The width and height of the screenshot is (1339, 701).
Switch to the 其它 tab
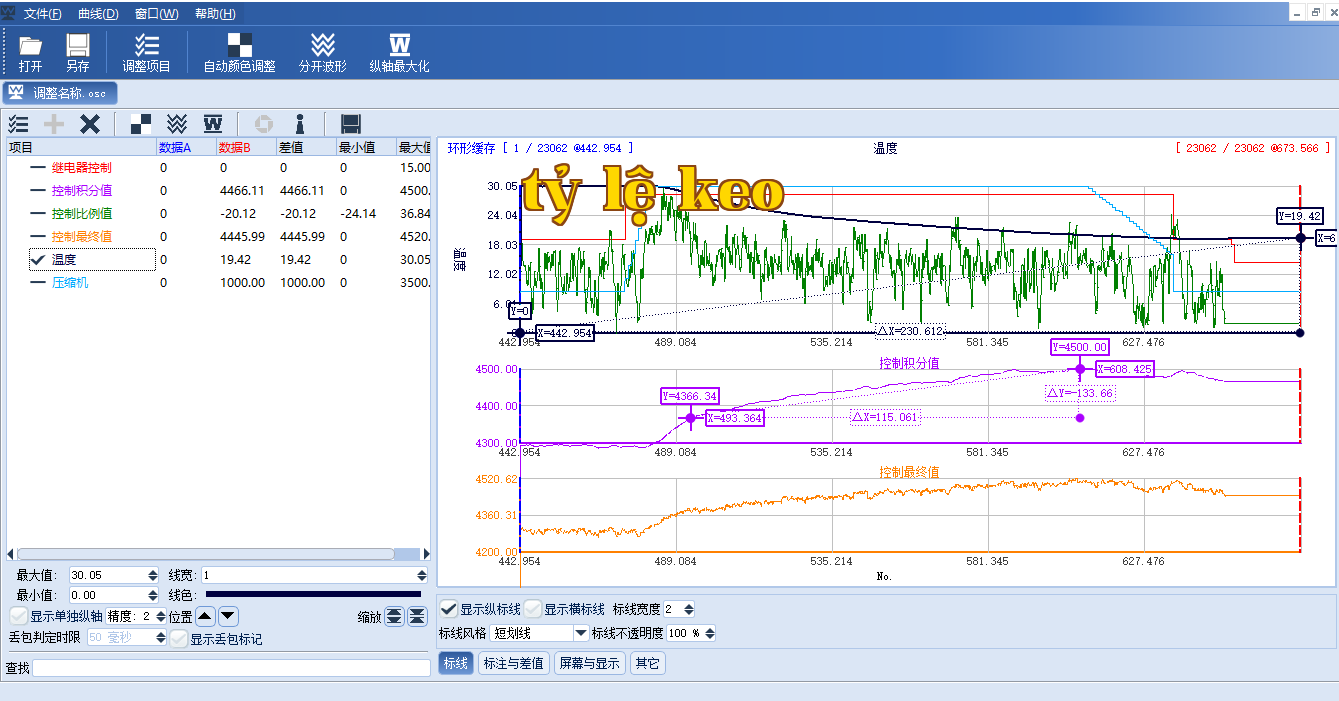point(647,663)
